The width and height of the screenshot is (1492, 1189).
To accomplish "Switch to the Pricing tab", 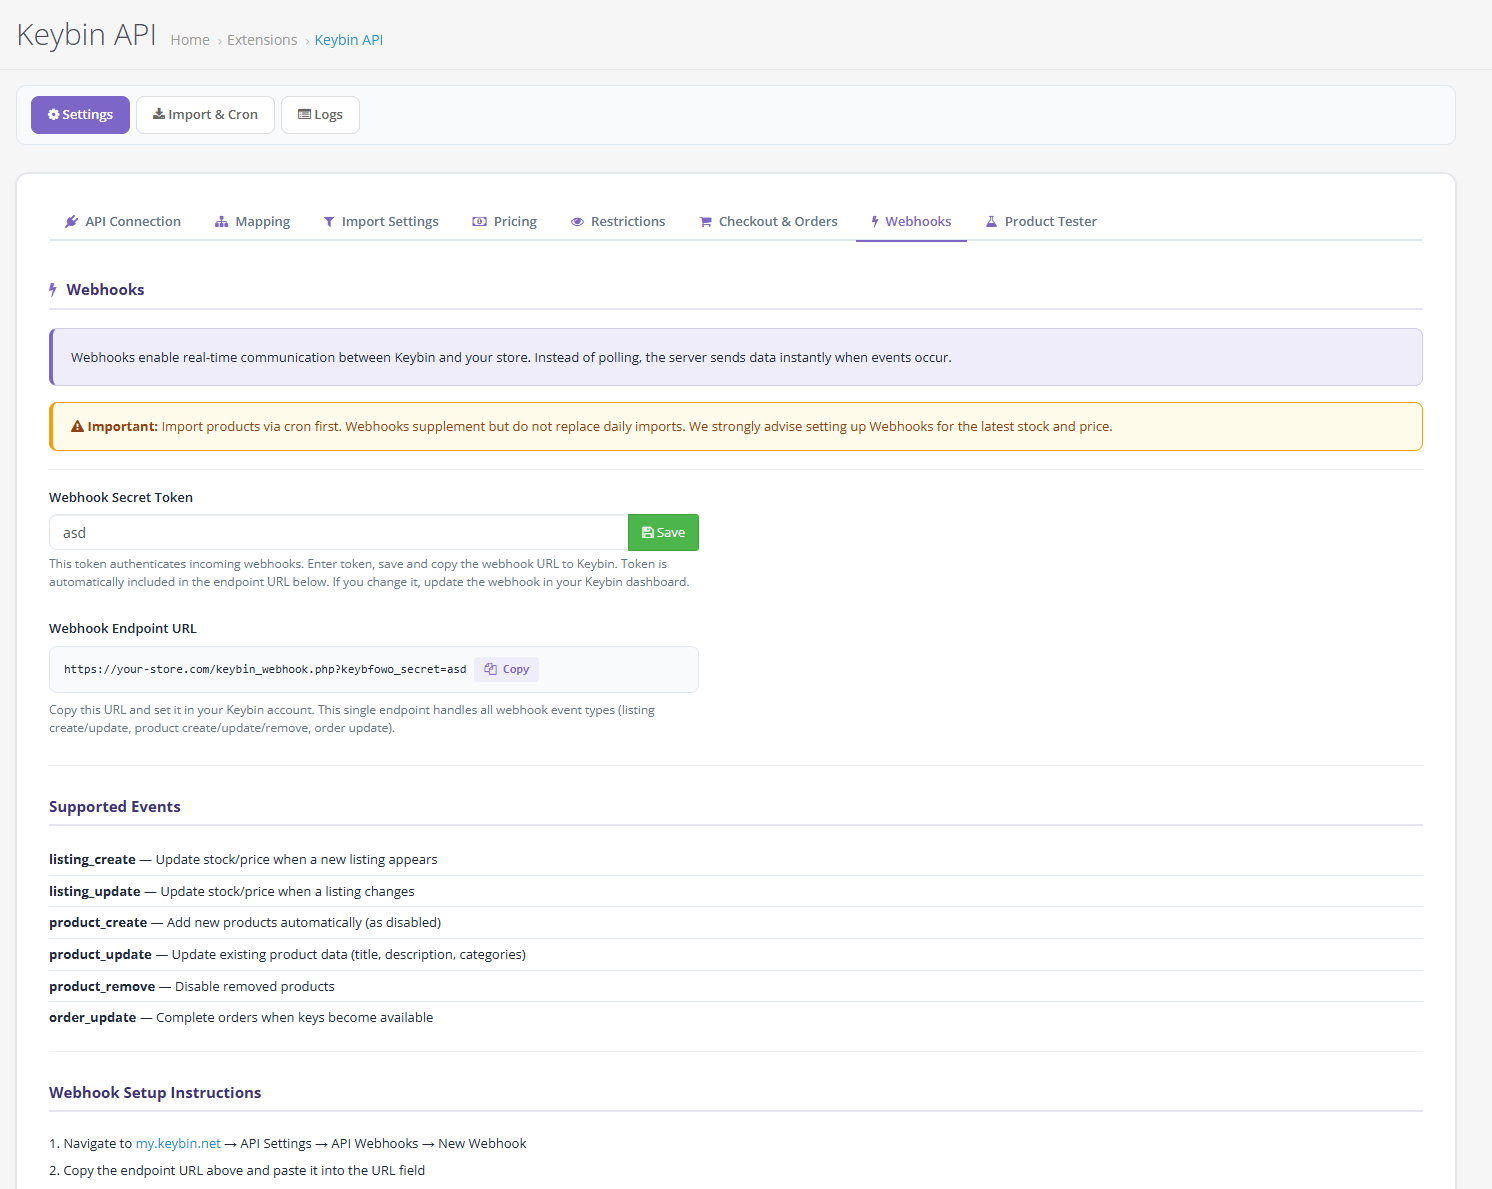I will click(515, 222).
